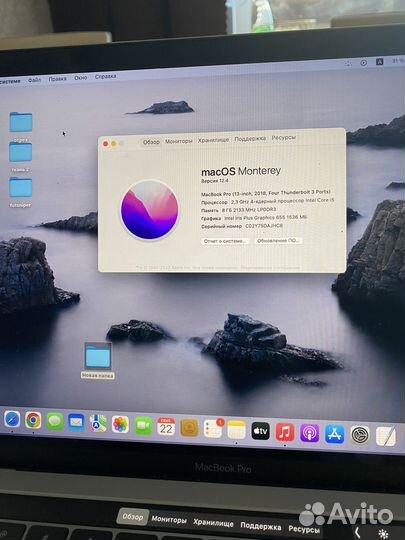The height and width of the screenshot is (540, 405).
Task: Open the Правка menu
Action: pyautogui.click(x=57, y=79)
